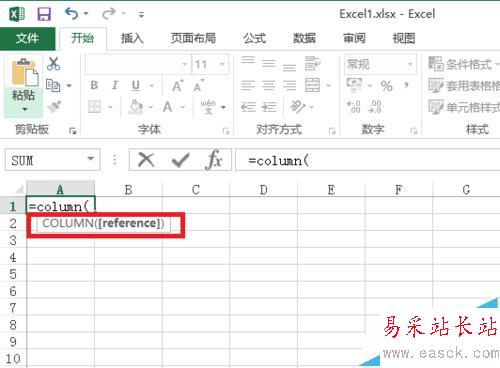Confirm formula entry with checkmark button
The image size is (500, 368).
click(181, 160)
